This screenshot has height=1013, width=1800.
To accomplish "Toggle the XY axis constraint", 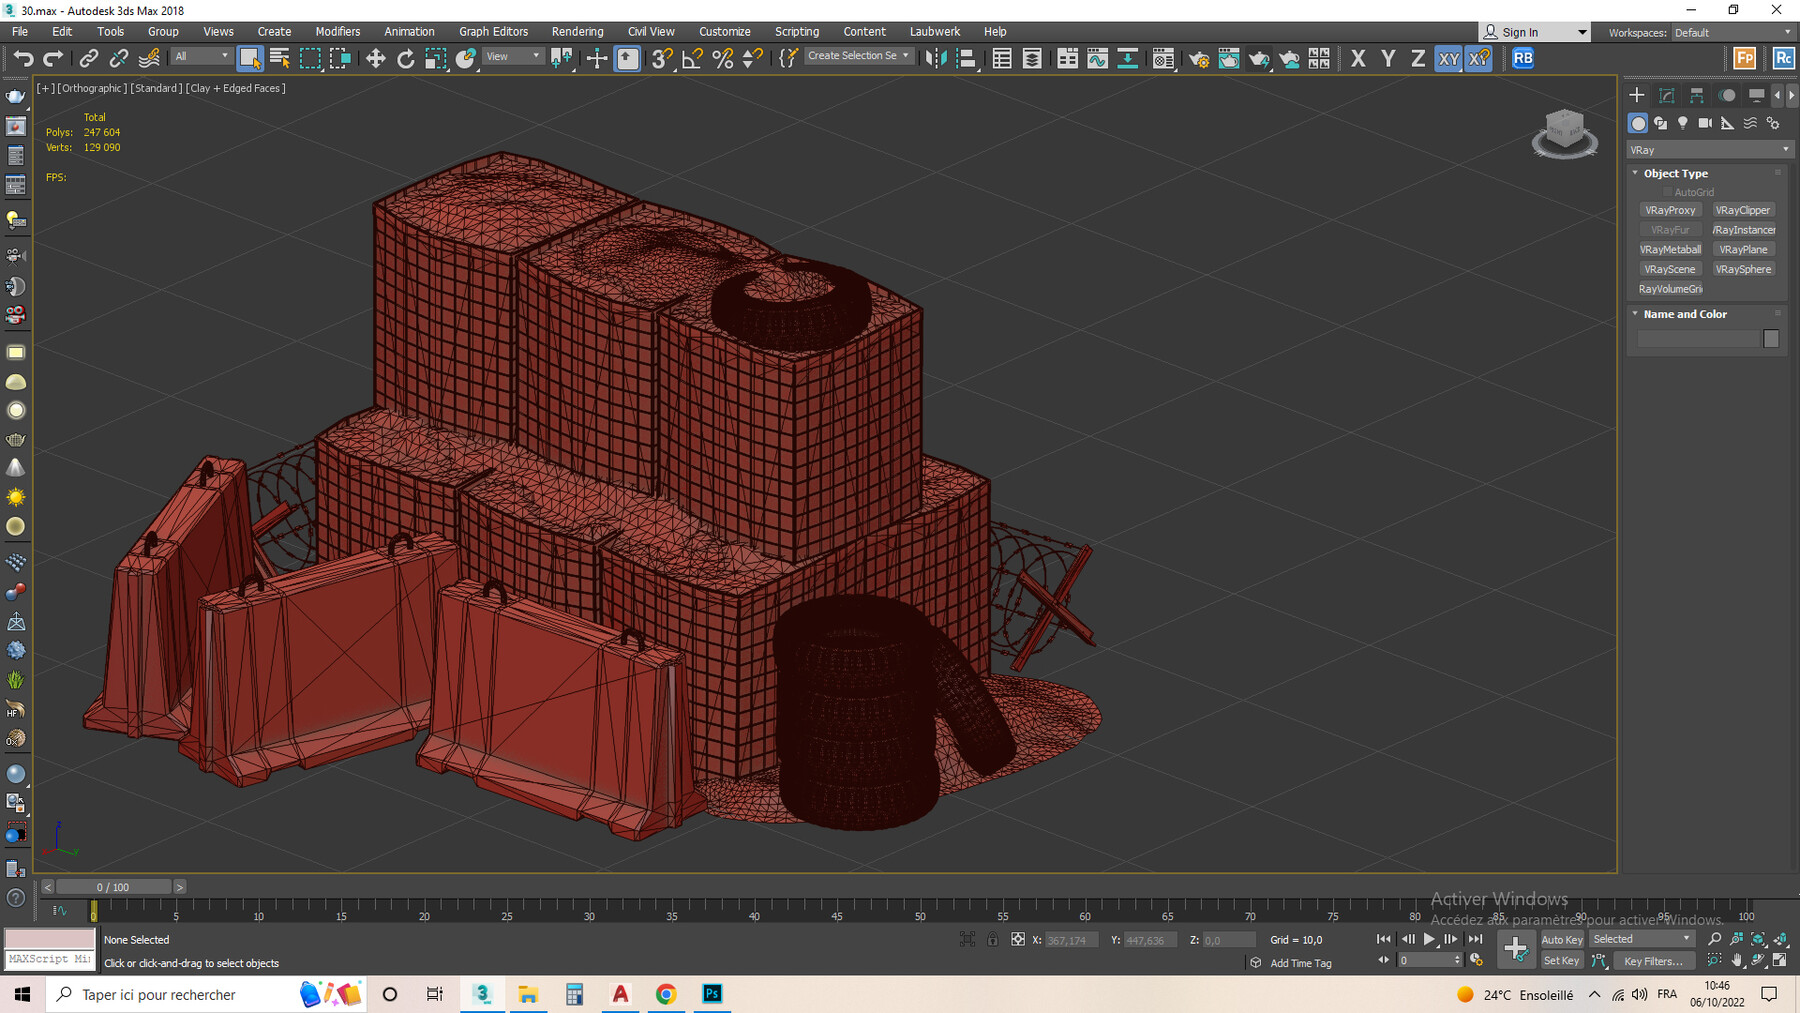I will click(x=1448, y=59).
